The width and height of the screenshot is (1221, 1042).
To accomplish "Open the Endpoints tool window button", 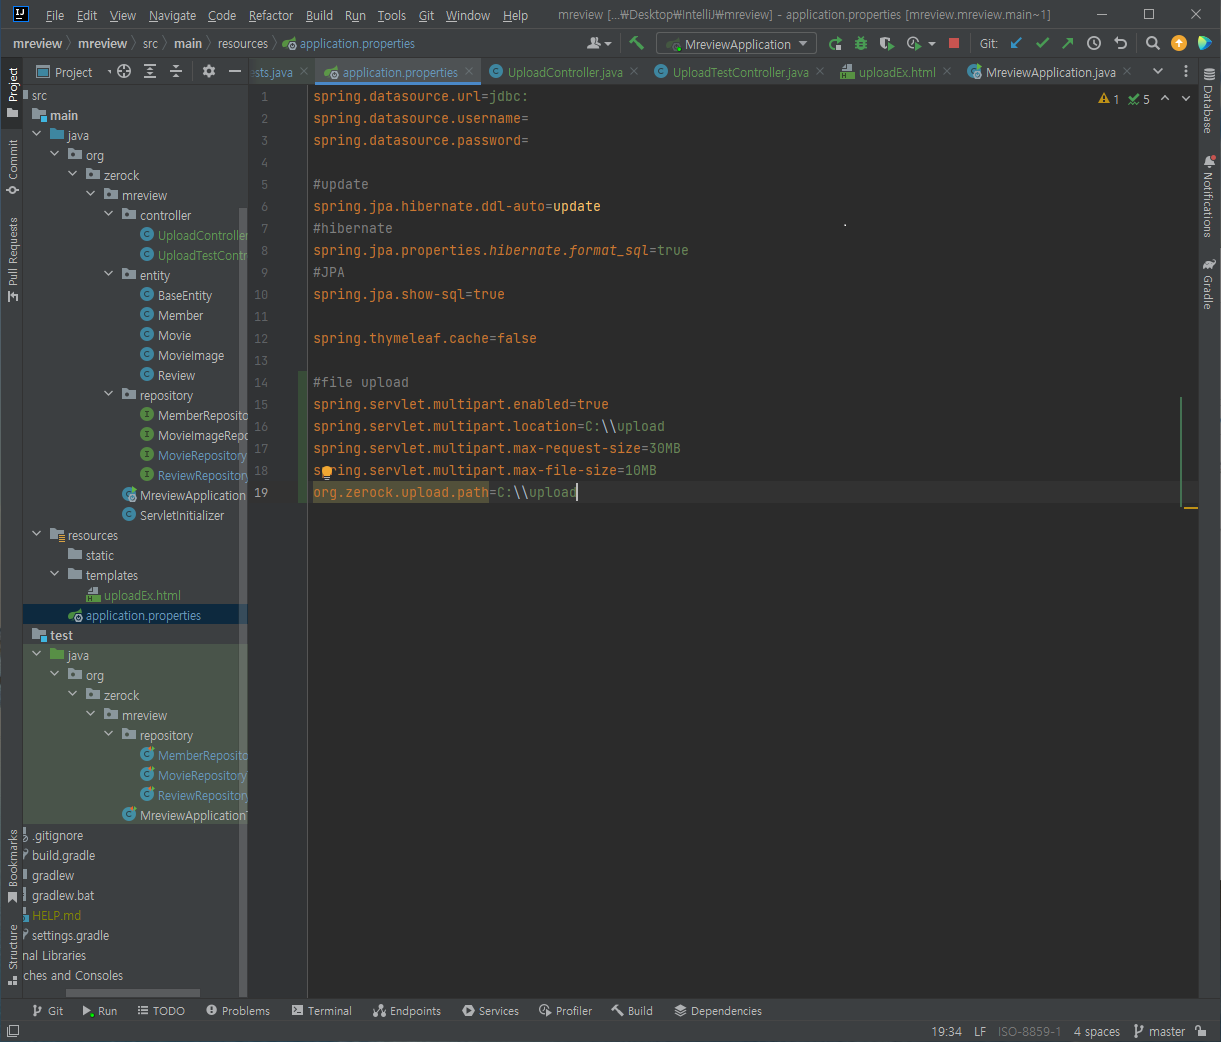I will coord(407,1011).
